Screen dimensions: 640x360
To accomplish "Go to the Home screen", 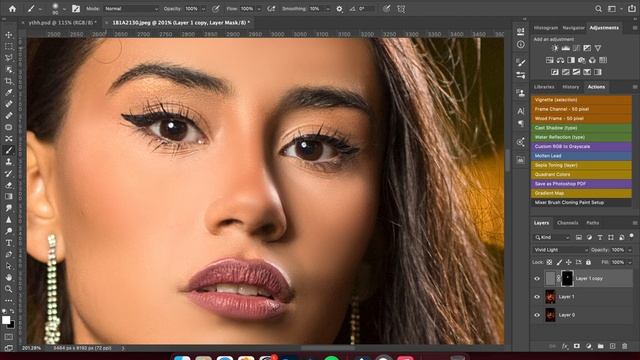I will 12,8.
